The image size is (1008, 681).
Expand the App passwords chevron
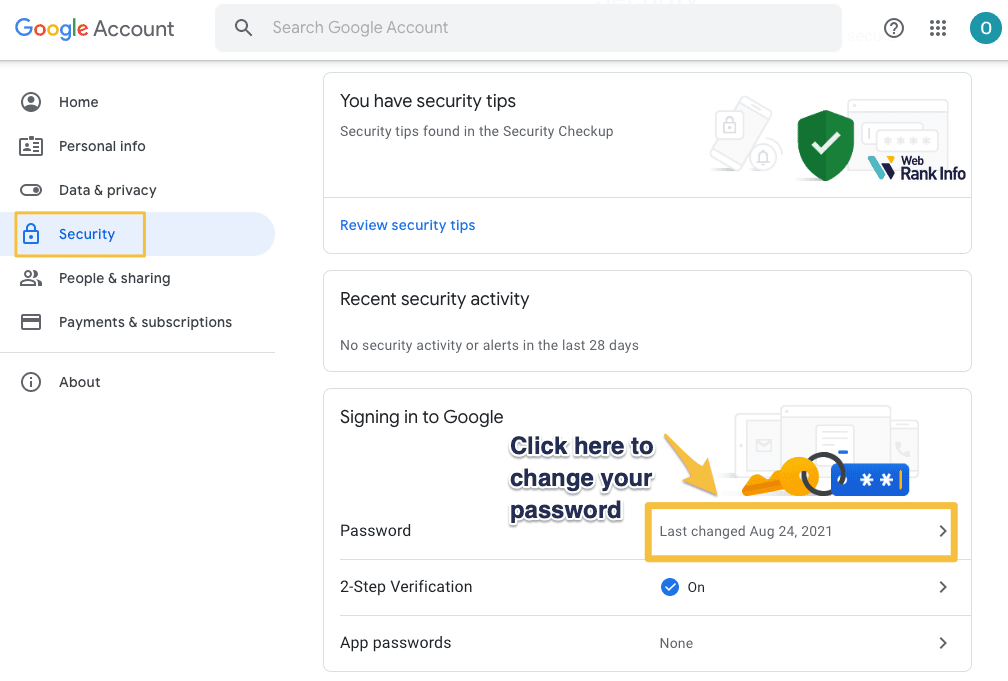(942, 643)
